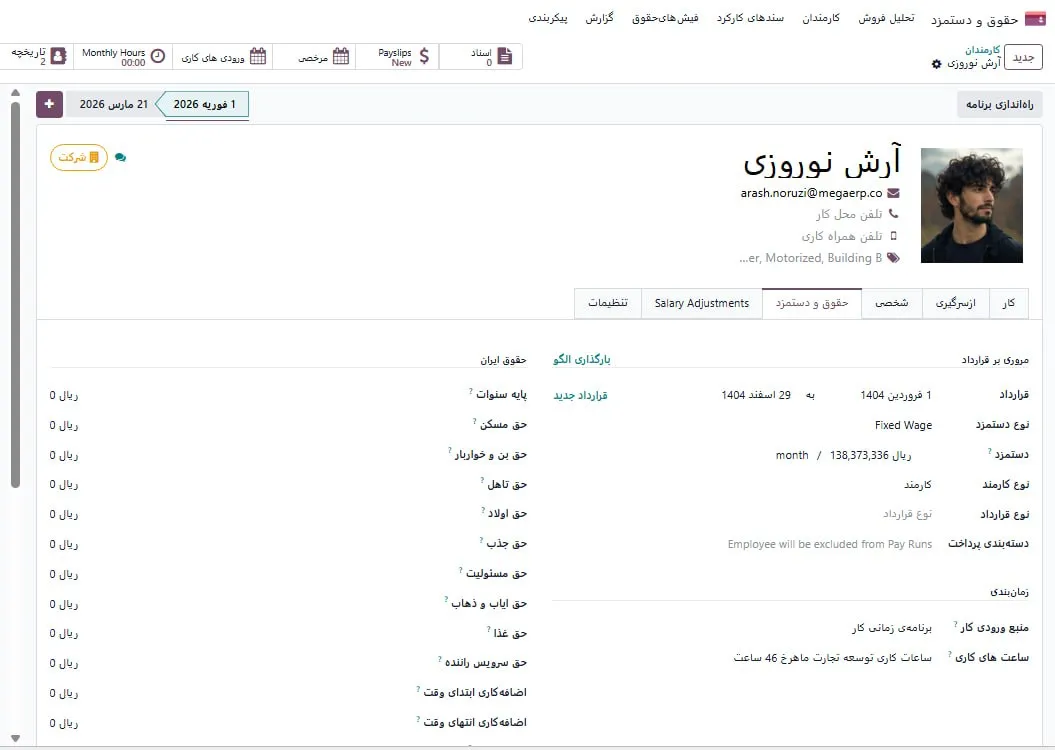Image resolution: width=1055 pixels, height=750 pixels.
Task: Switch to the ازسرگیری tab
Action: pos(955,303)
